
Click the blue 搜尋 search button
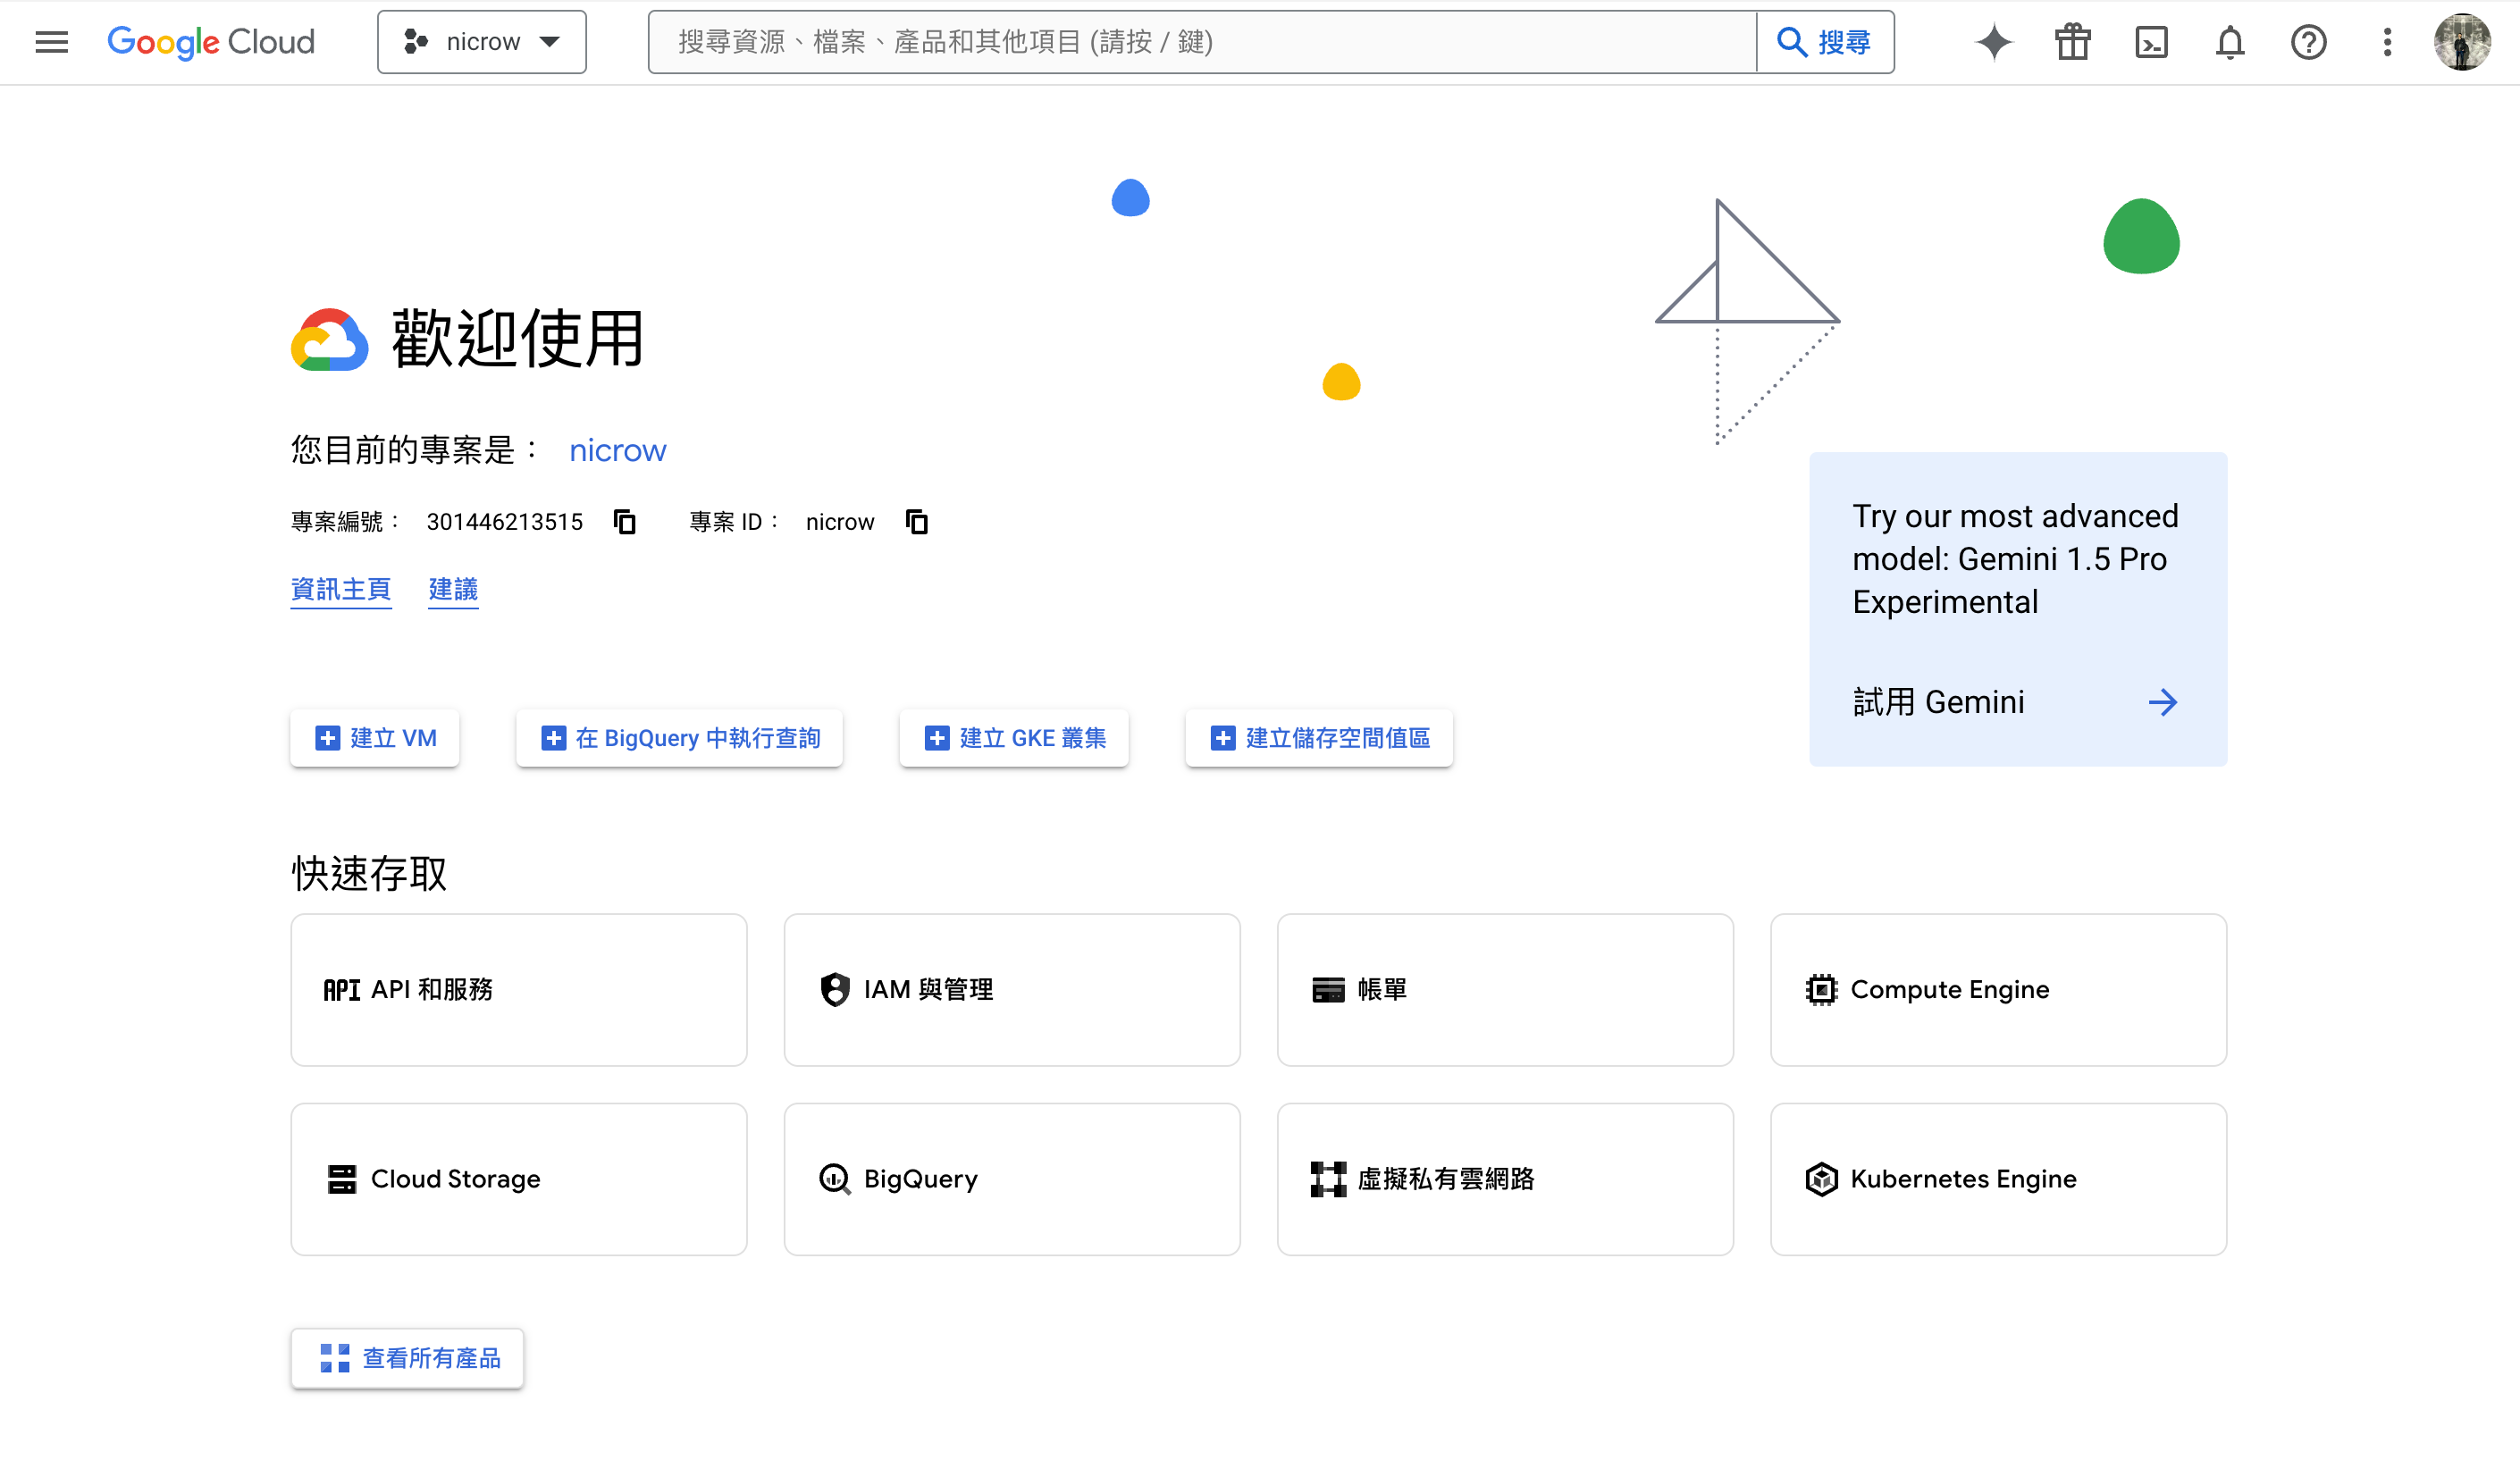pyautogui.click(x=1825, y=42)
